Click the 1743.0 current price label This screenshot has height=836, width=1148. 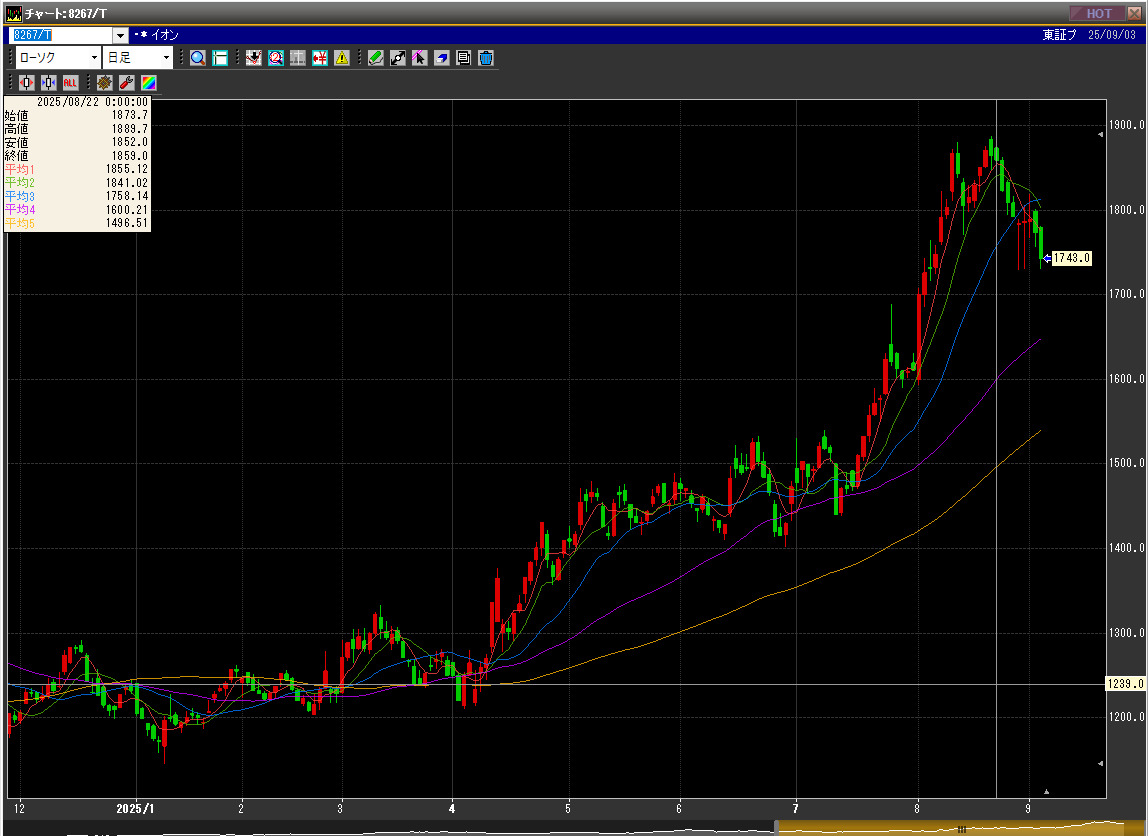coord(1070,258)
